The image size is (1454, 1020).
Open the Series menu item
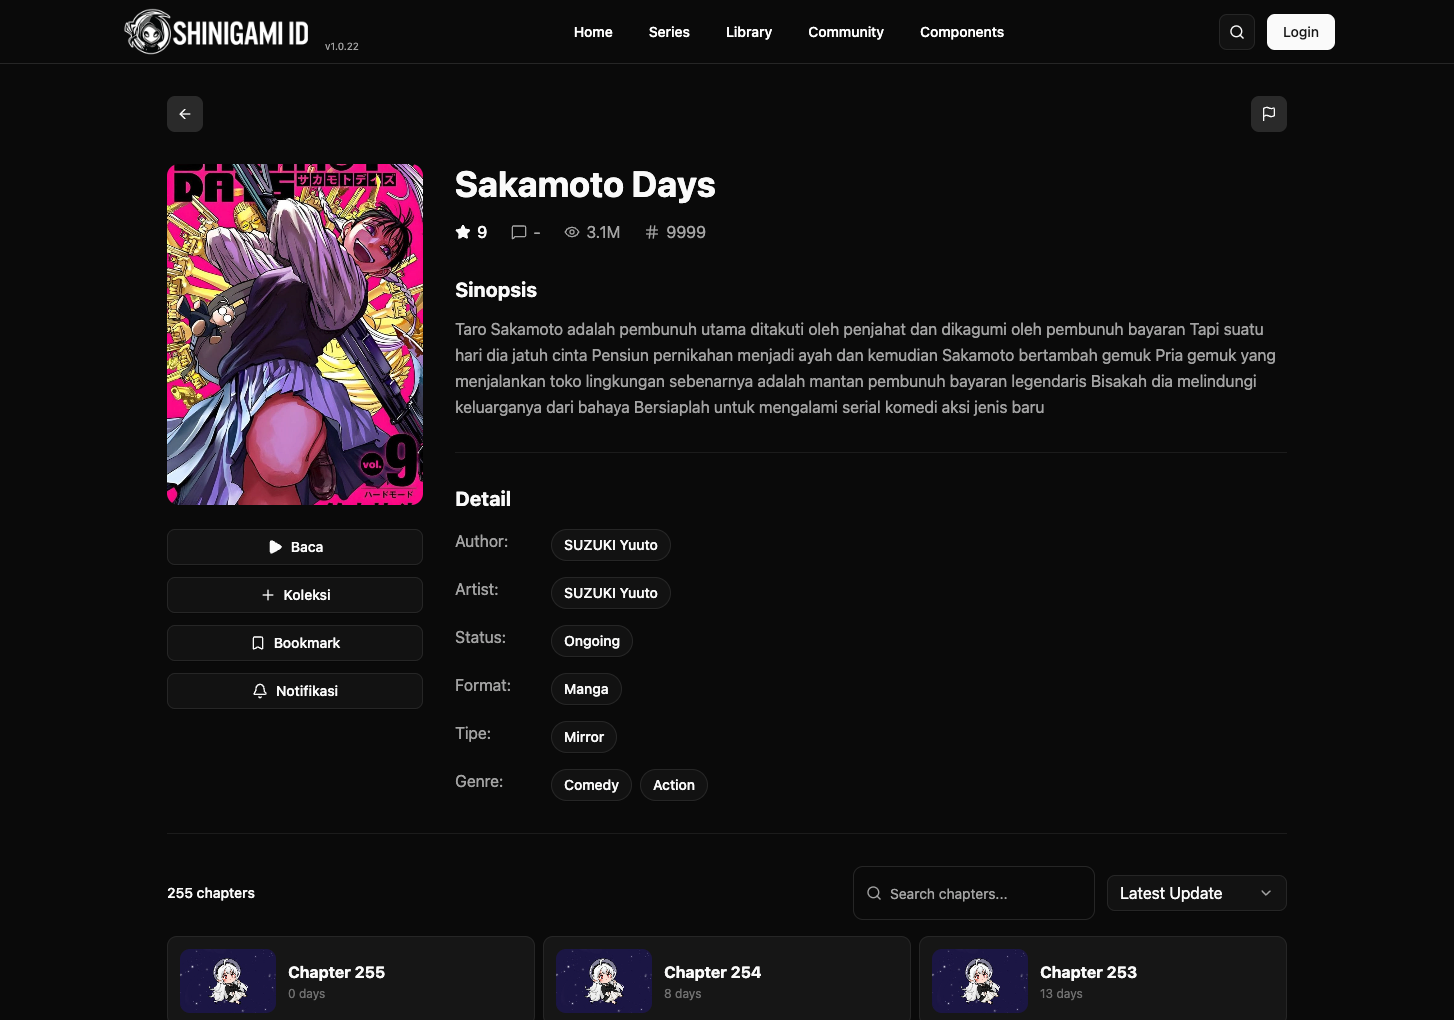point(669,32)
